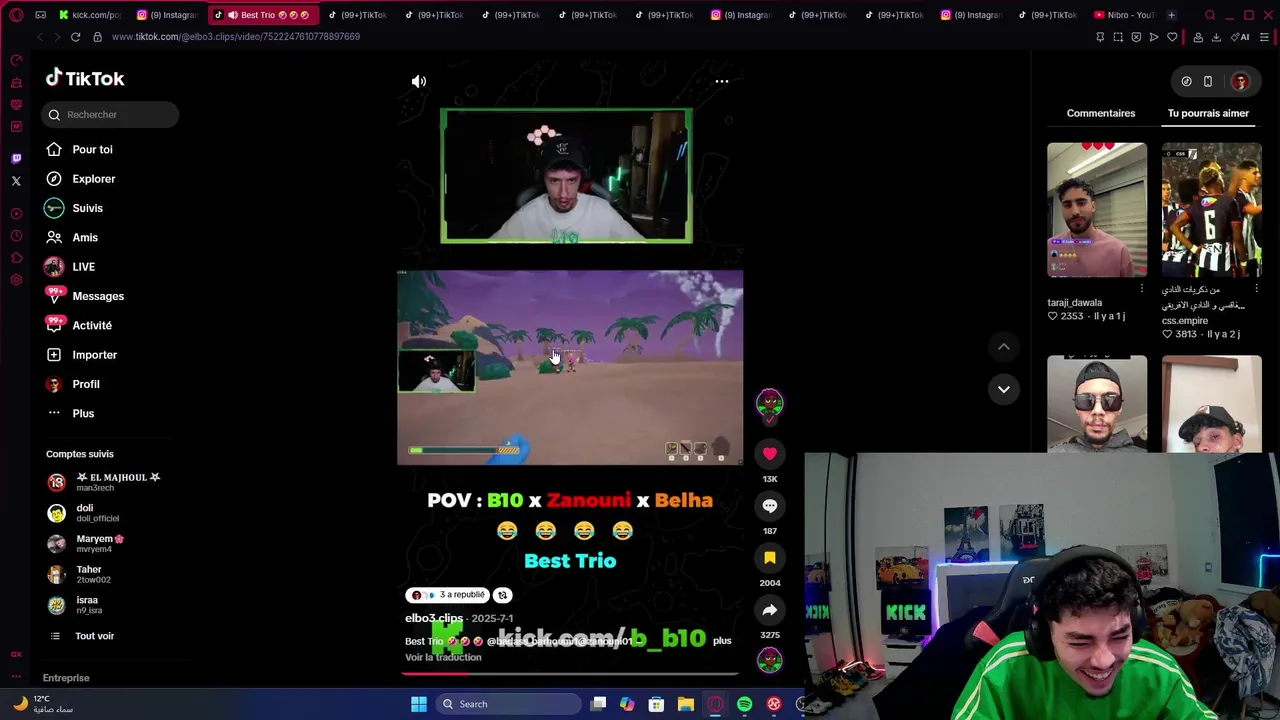Save page with bookmark heart in address bar

tap(1172, 37)
